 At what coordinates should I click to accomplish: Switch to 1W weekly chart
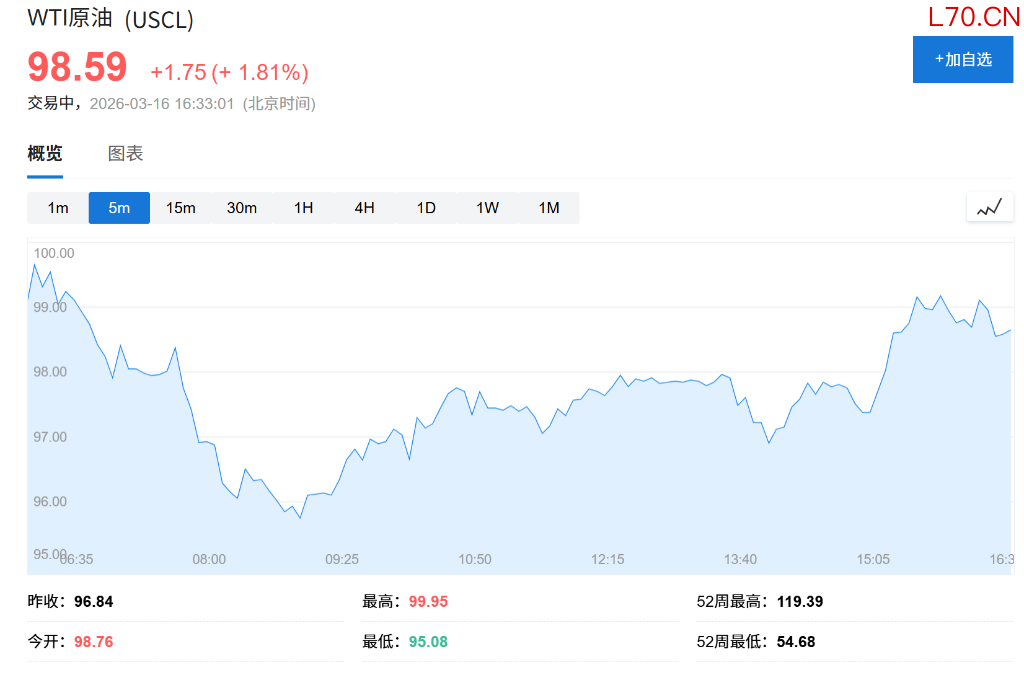tap(487, 208)
